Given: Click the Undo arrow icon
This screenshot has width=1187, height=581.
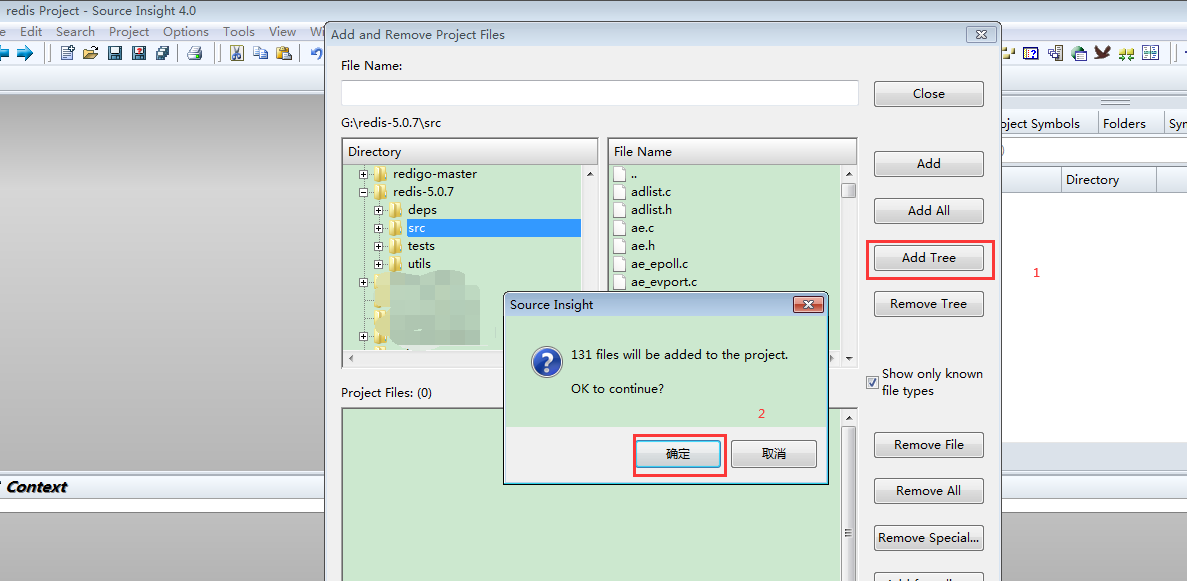Looking at the screenshot, I should point(316,53).
